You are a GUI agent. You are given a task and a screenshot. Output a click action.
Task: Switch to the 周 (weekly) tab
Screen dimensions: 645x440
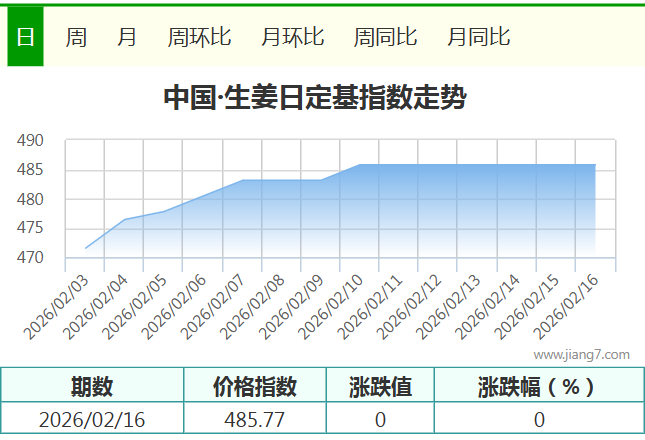pos(76,37)
